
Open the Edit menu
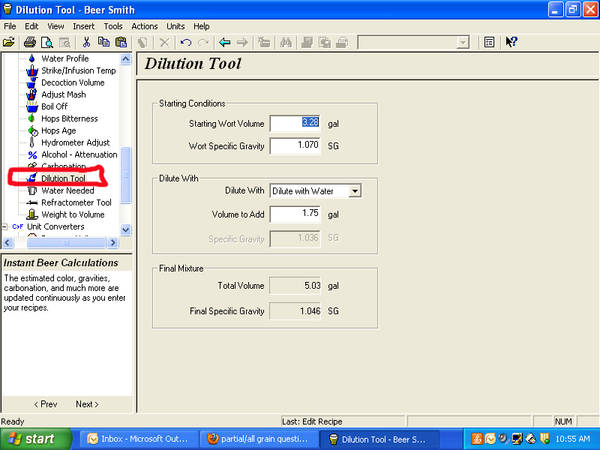[x=31, y=26]
